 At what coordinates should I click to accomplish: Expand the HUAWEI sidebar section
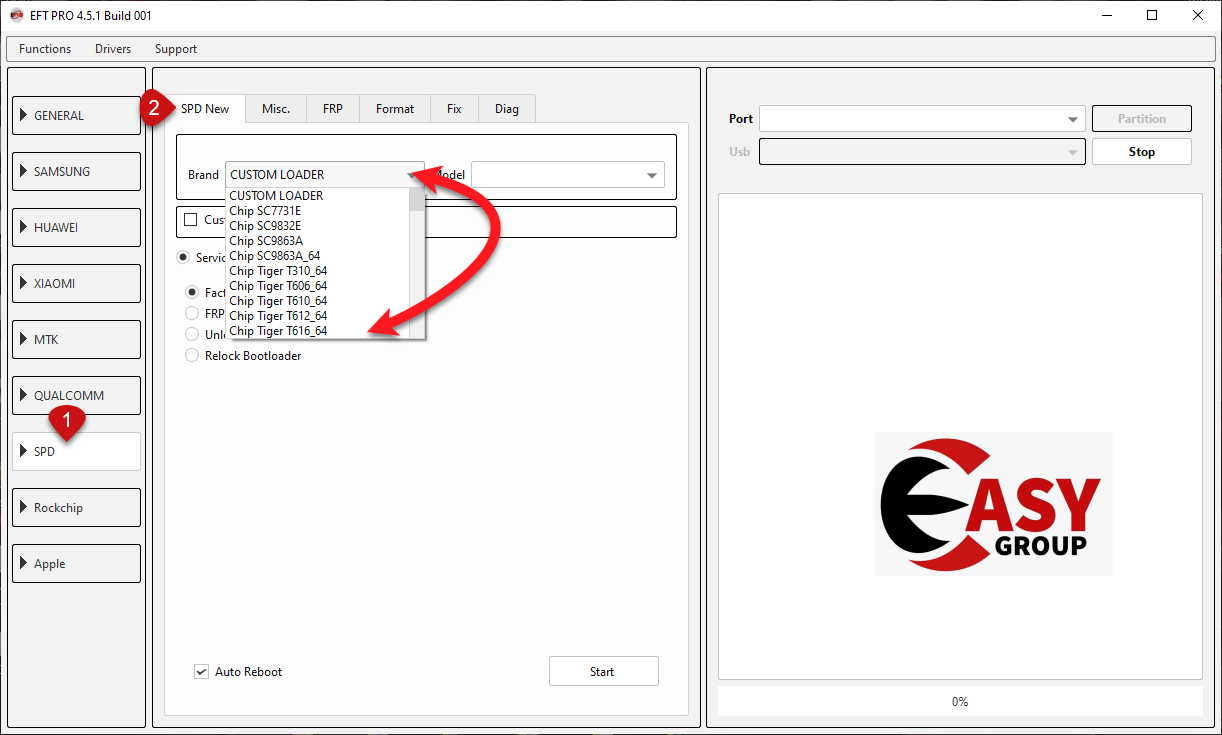(76, 228)
